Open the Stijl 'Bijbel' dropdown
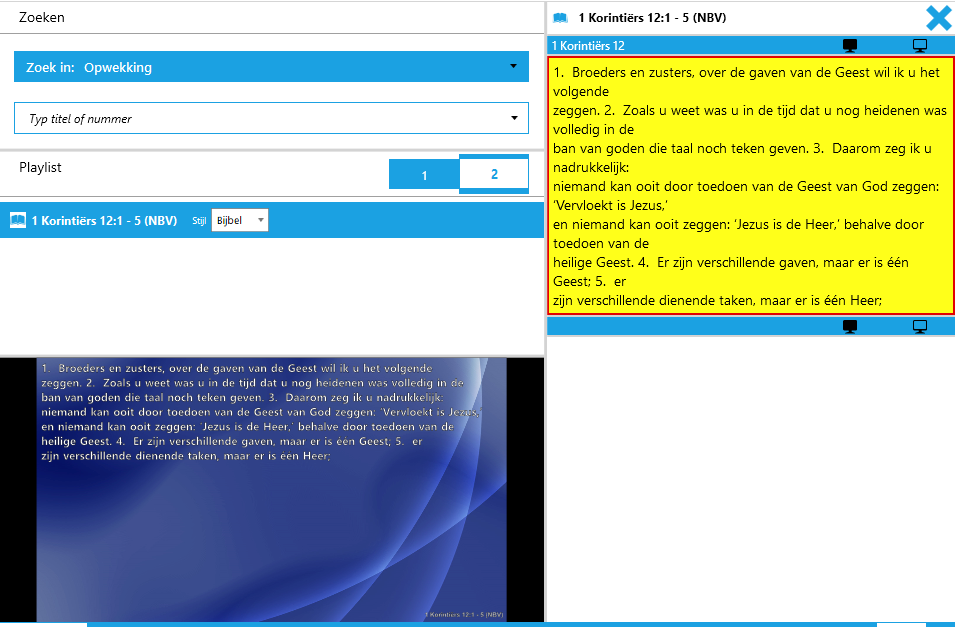 coord(239,220)
